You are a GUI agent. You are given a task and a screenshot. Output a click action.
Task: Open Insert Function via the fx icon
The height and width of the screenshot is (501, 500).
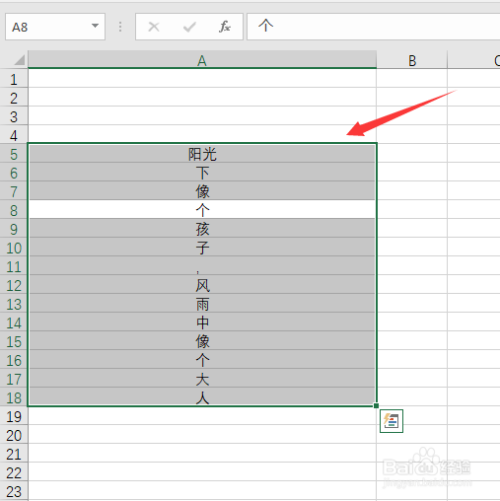[x=225, y=27]
